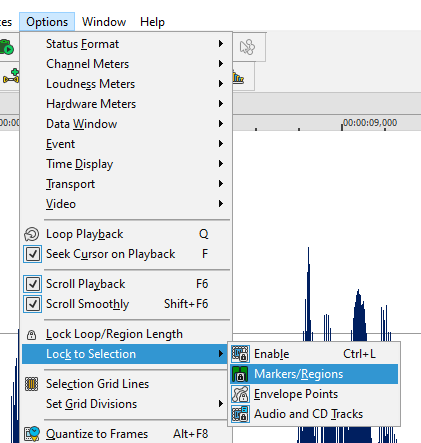Expand the Channel Meters submenu arrow
The height and width of the screenshot is (443, 421).
pyautogui.click(x=221, y=64)
